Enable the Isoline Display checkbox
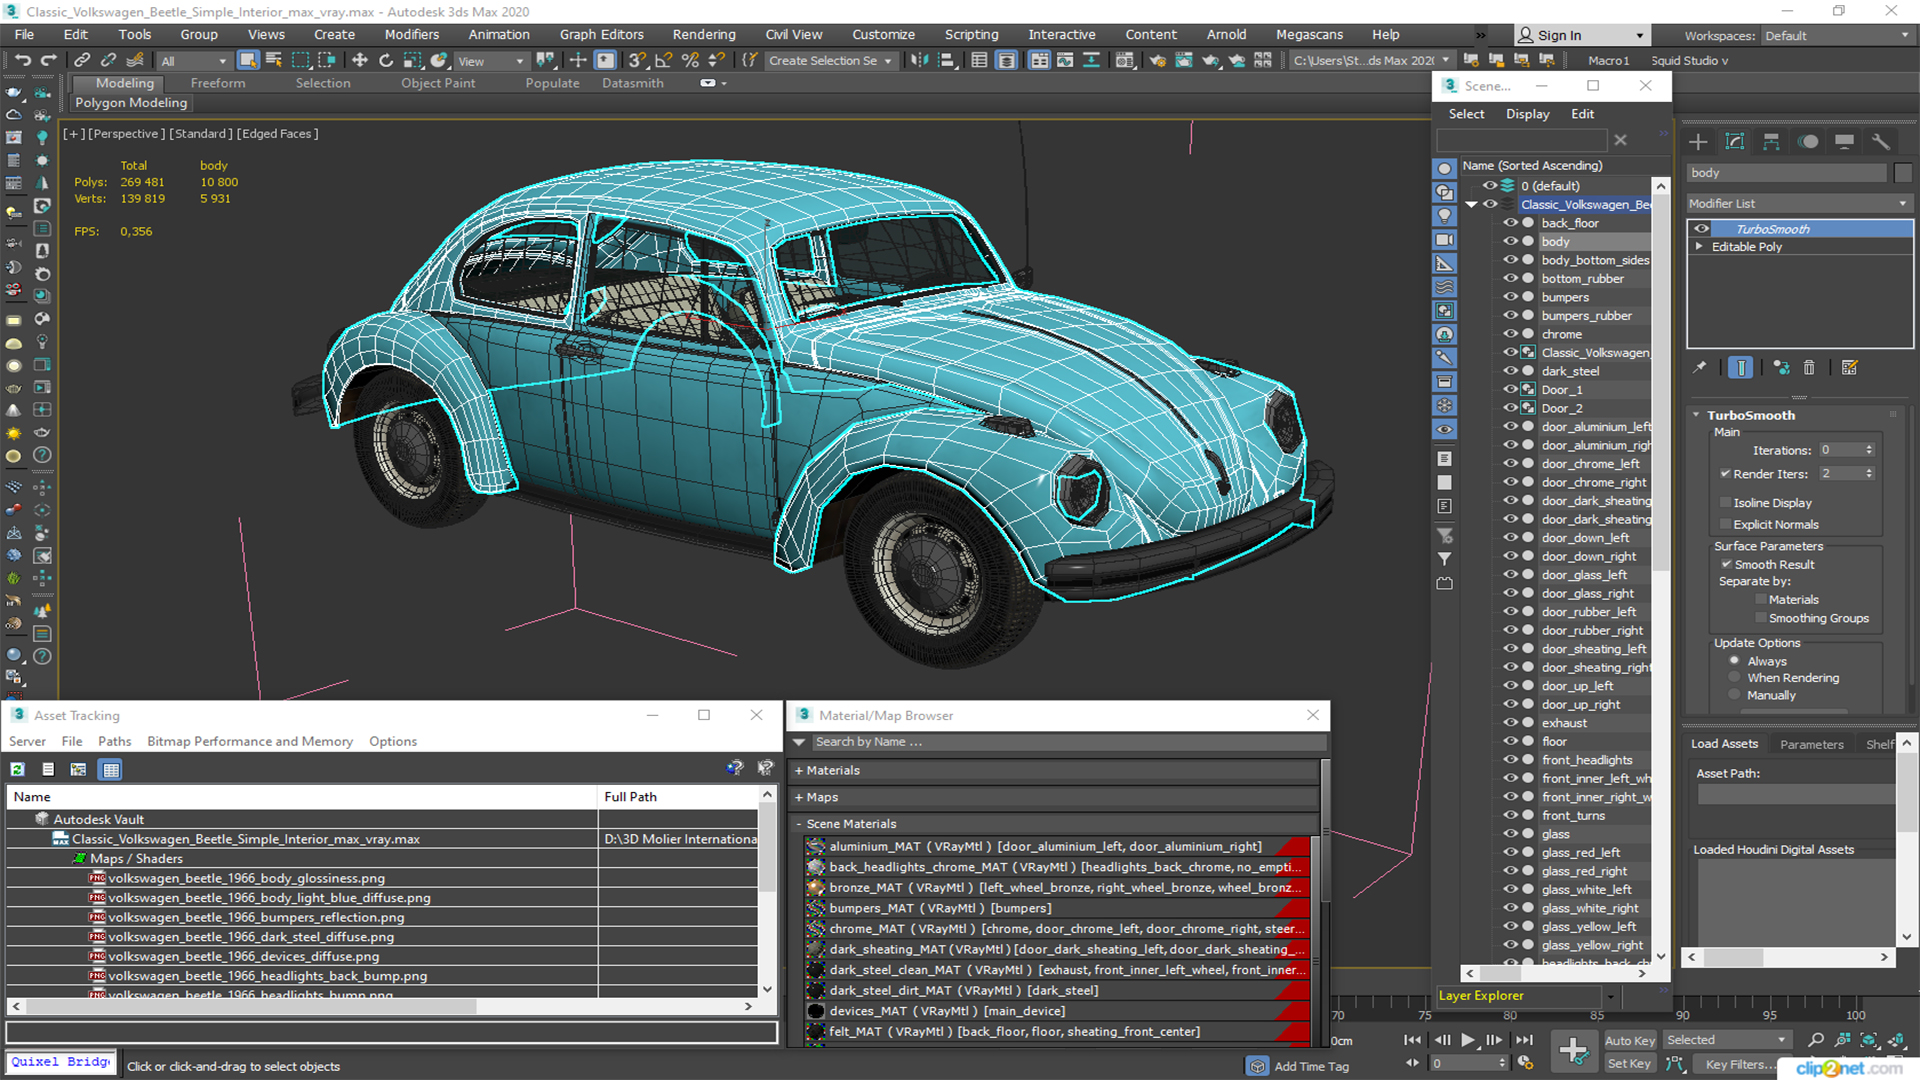The image size is (1920, 1080). pyautogui.click(x=1726, y=503)
